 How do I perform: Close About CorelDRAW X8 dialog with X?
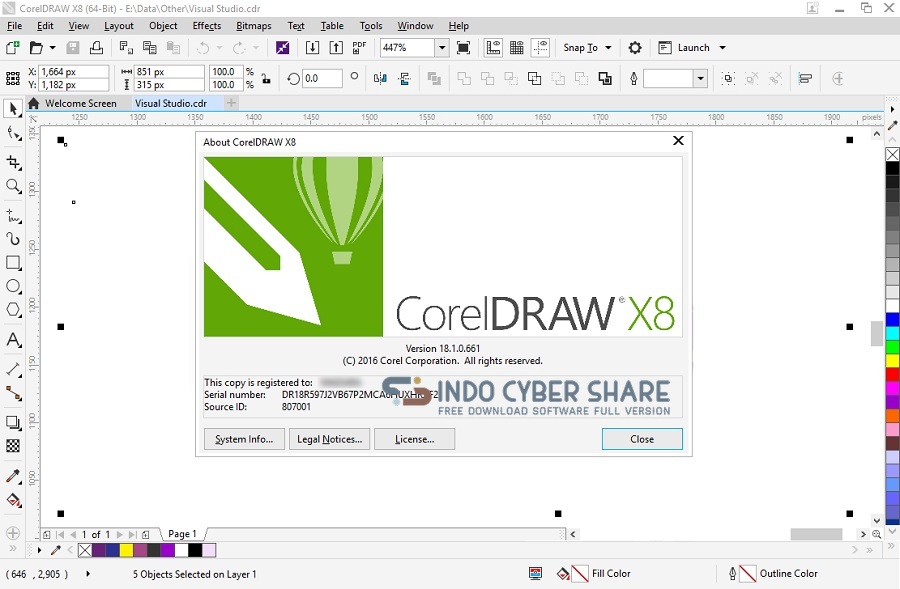pos(678,141)
